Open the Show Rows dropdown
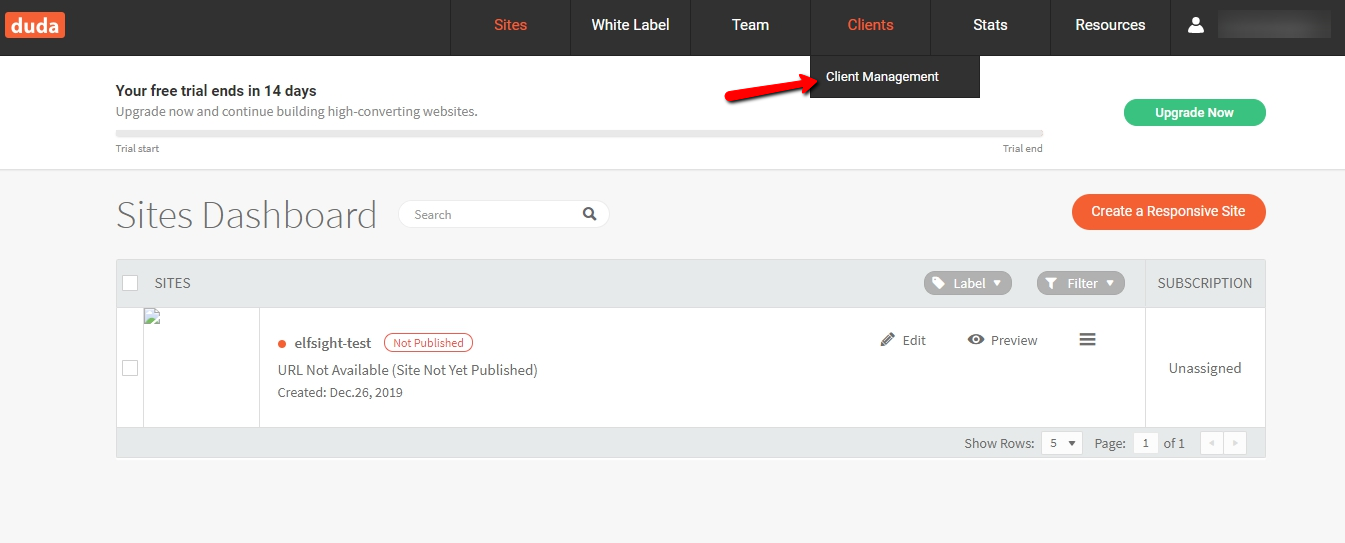Screen dimensions: 1345x543 pyautogui.click(x=1062, y=443)
